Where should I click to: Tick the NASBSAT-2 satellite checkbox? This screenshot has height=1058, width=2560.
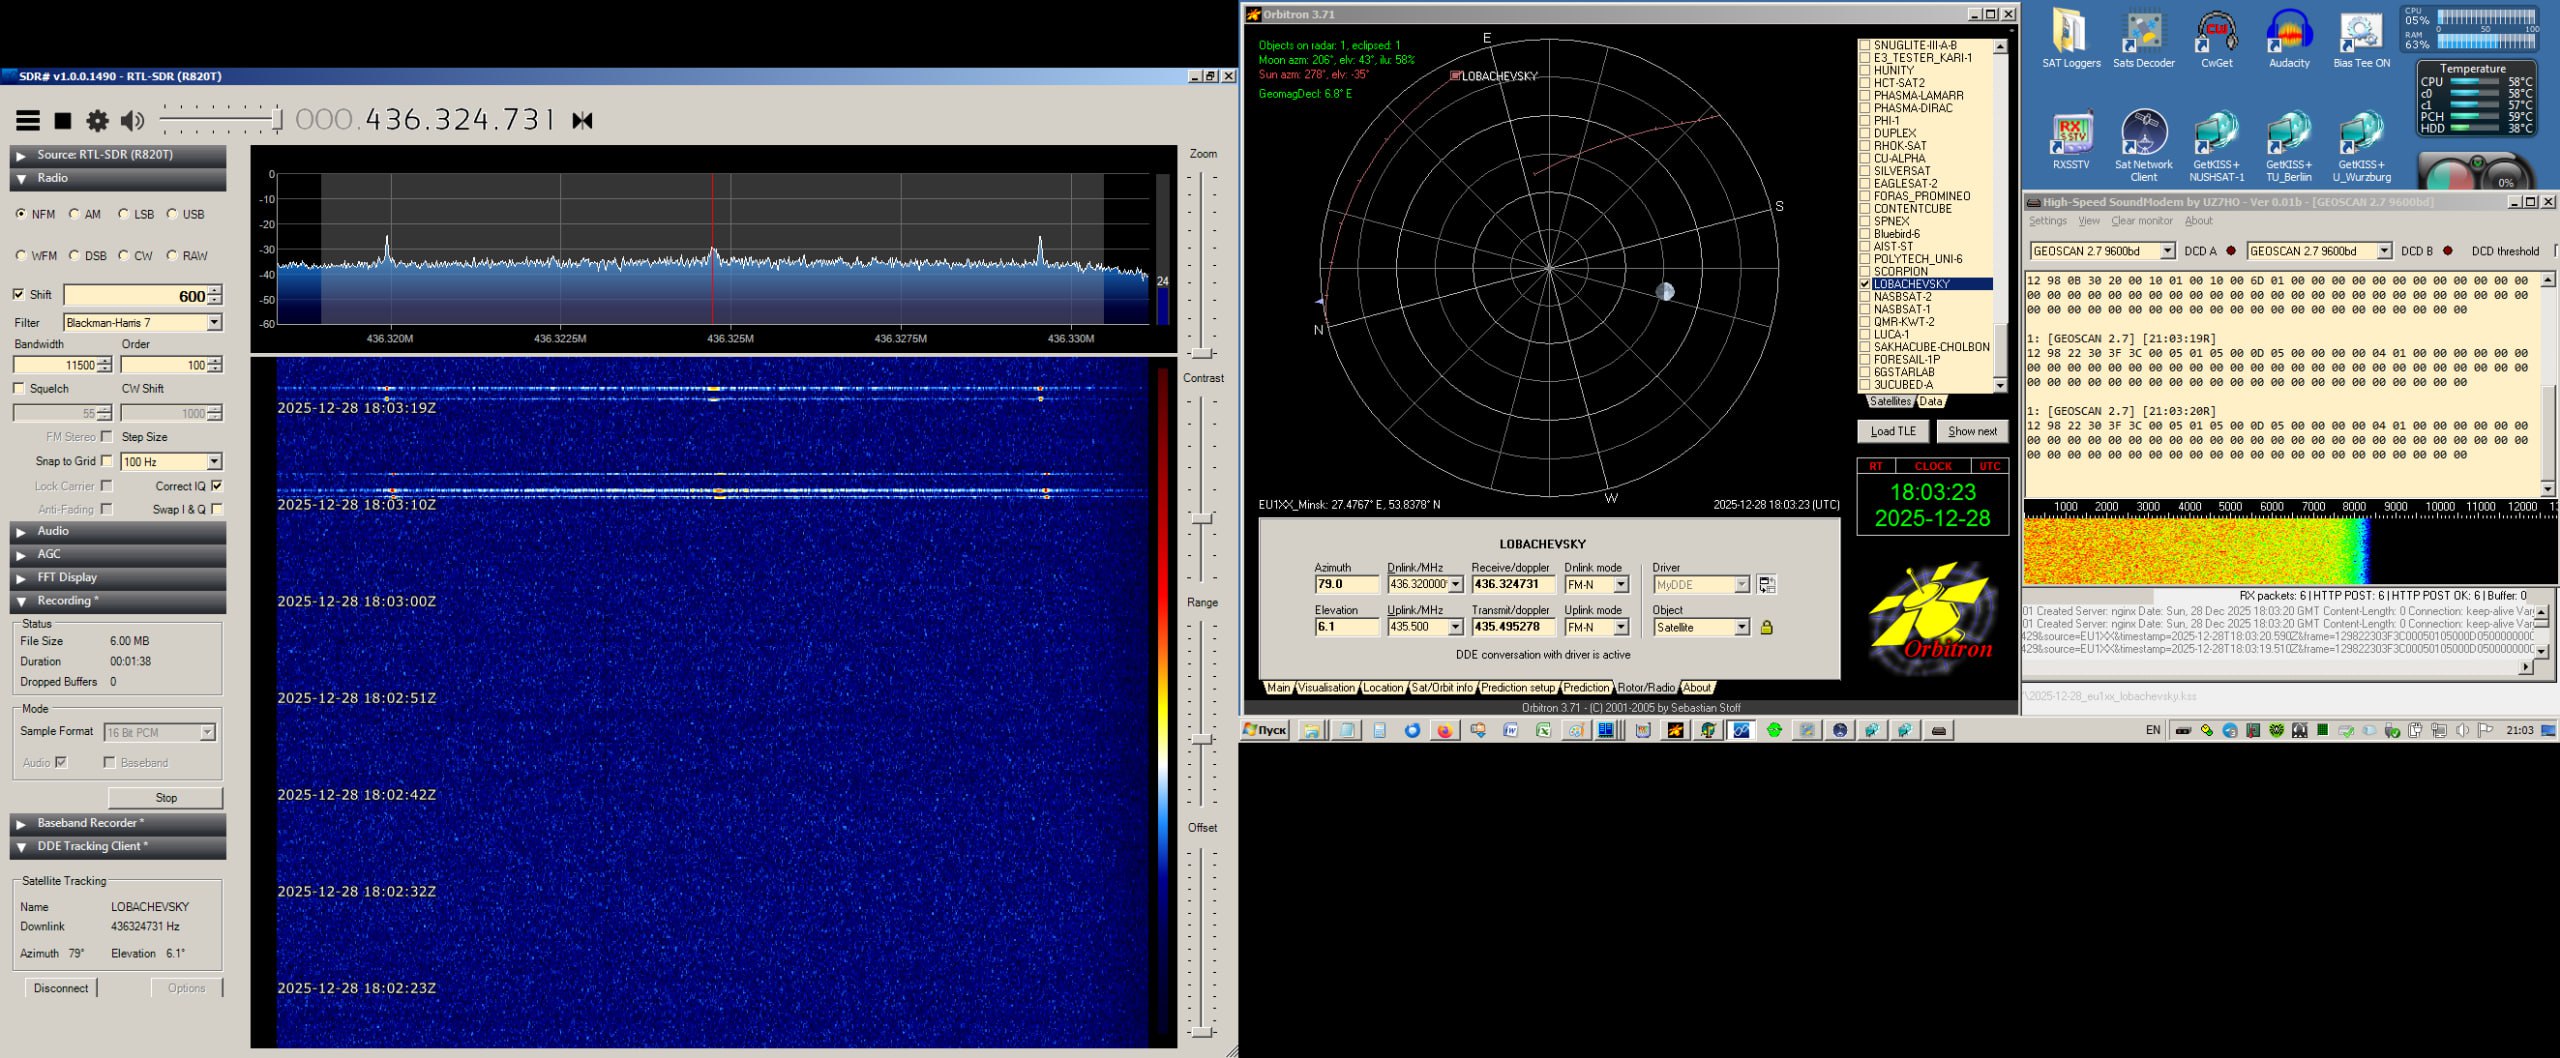pos(1864,297)
